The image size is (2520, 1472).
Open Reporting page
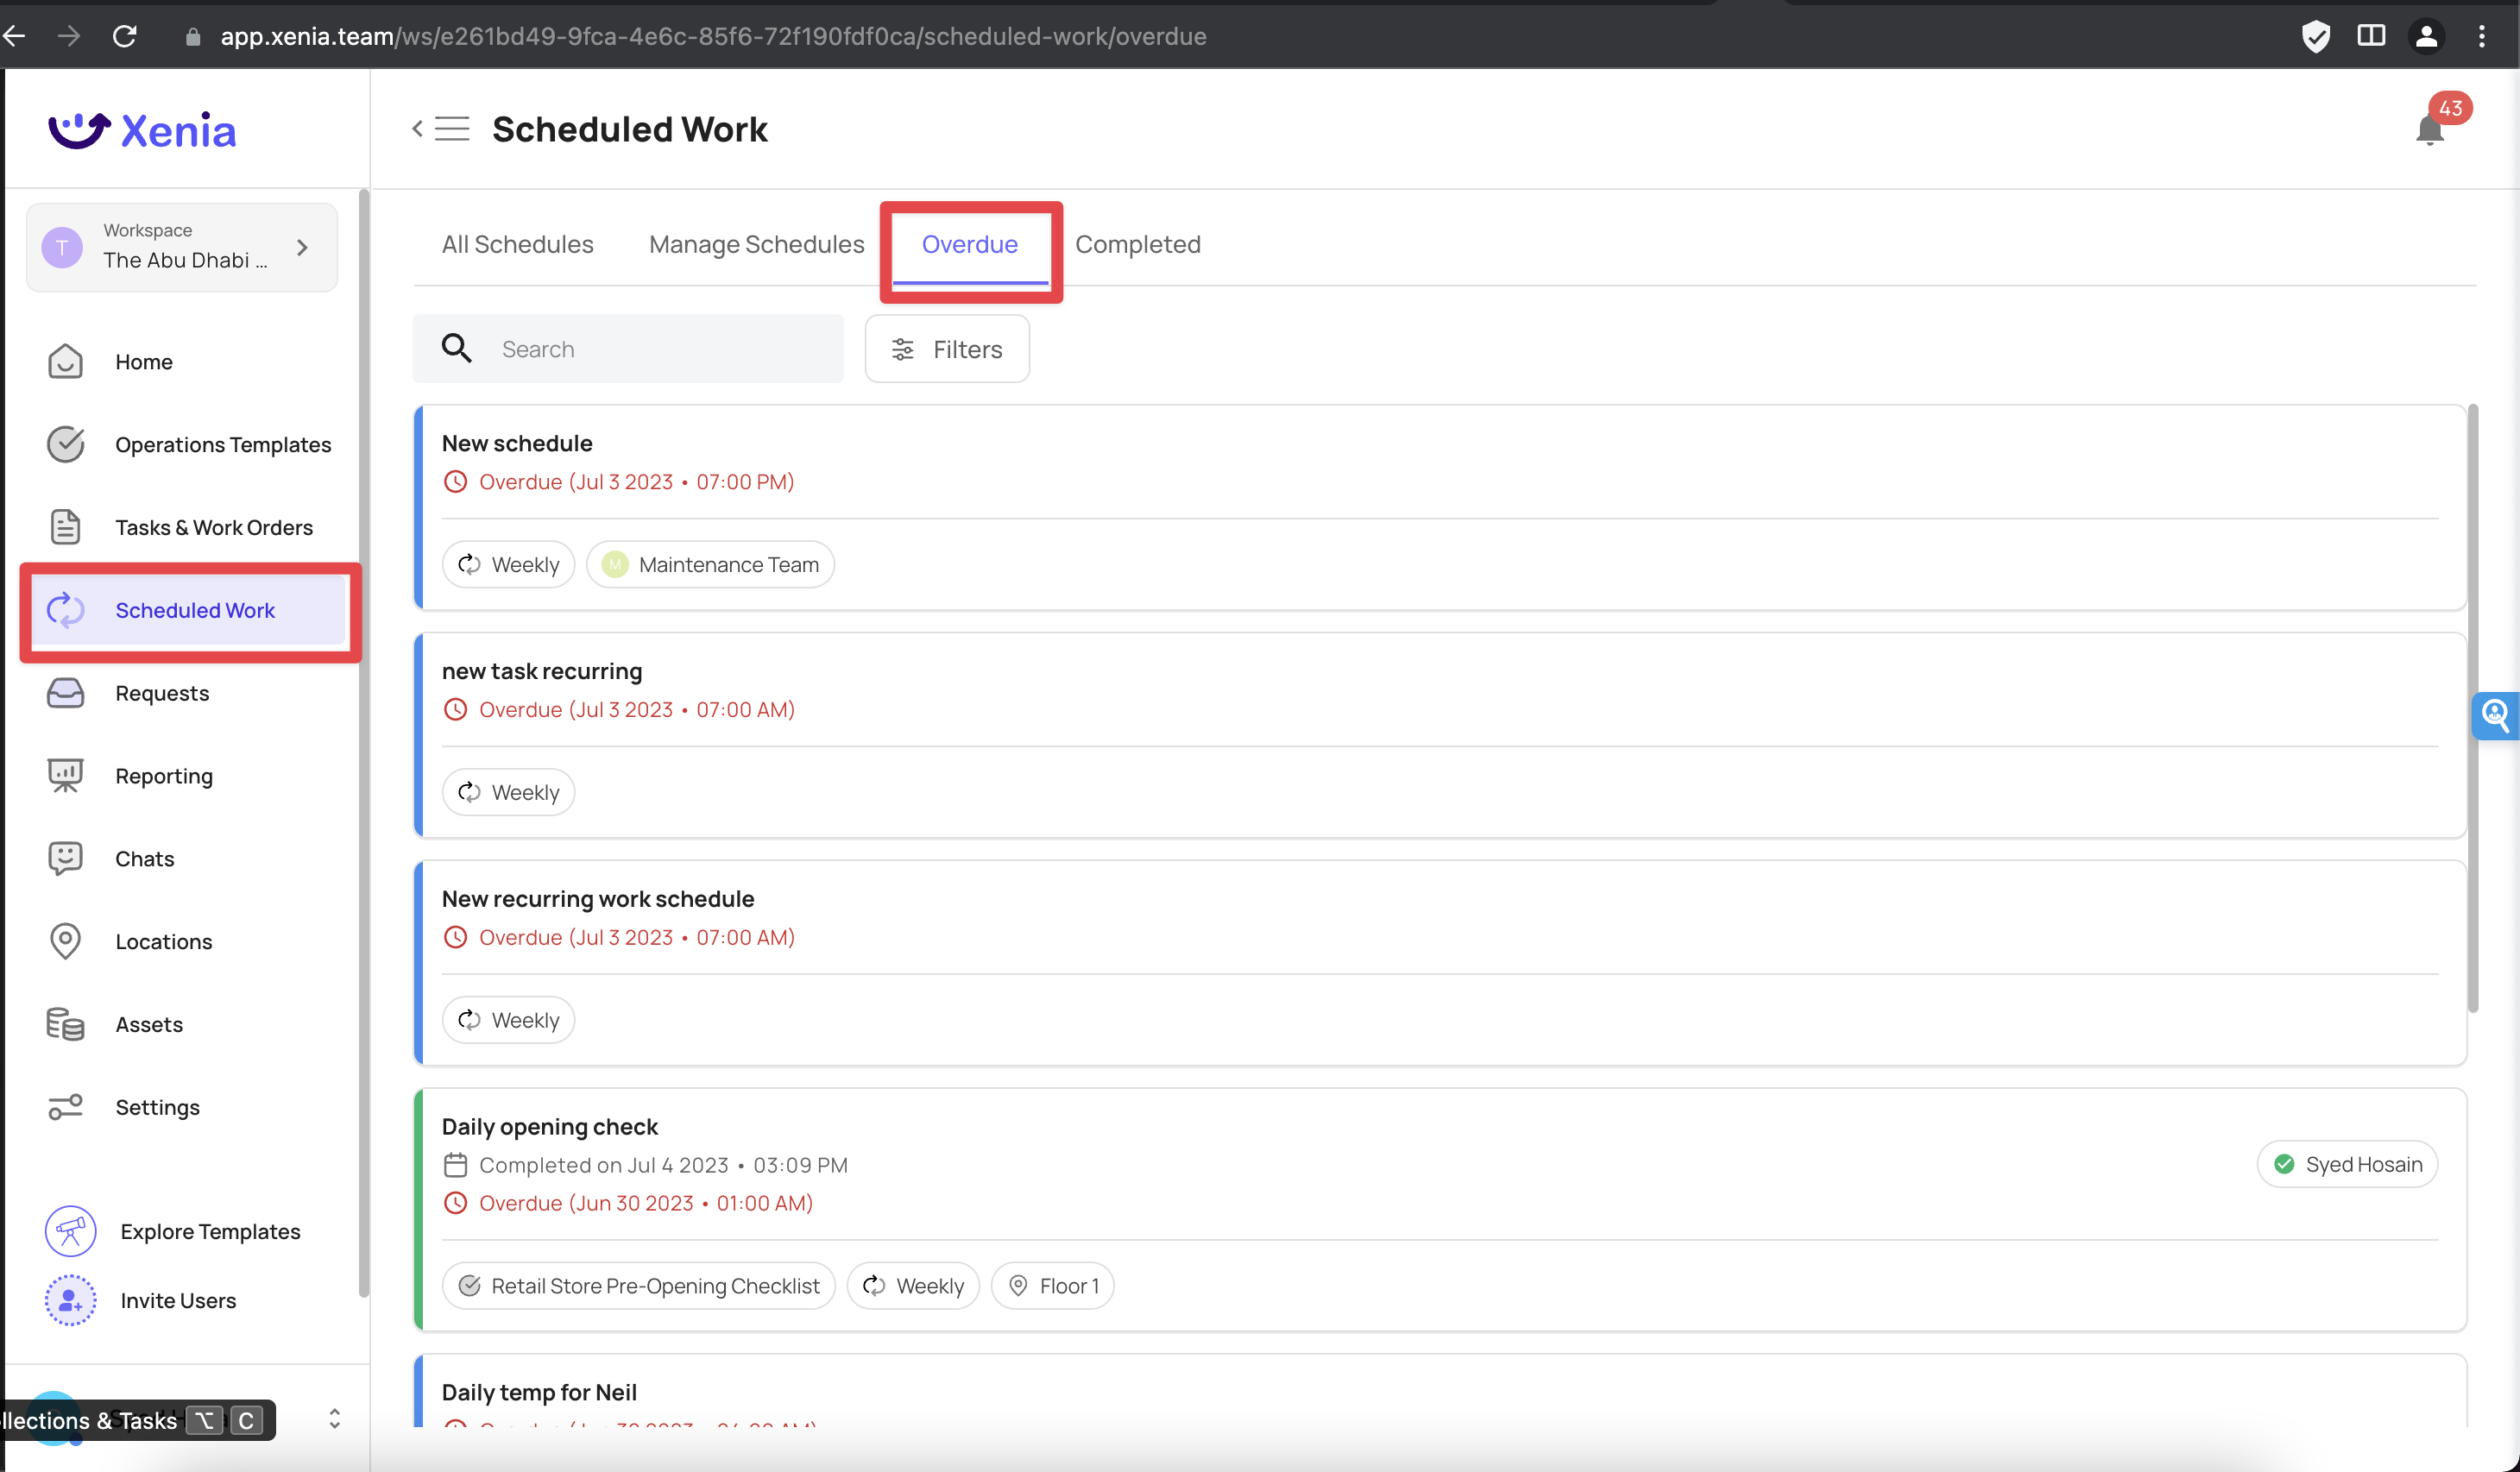point(164,776)
